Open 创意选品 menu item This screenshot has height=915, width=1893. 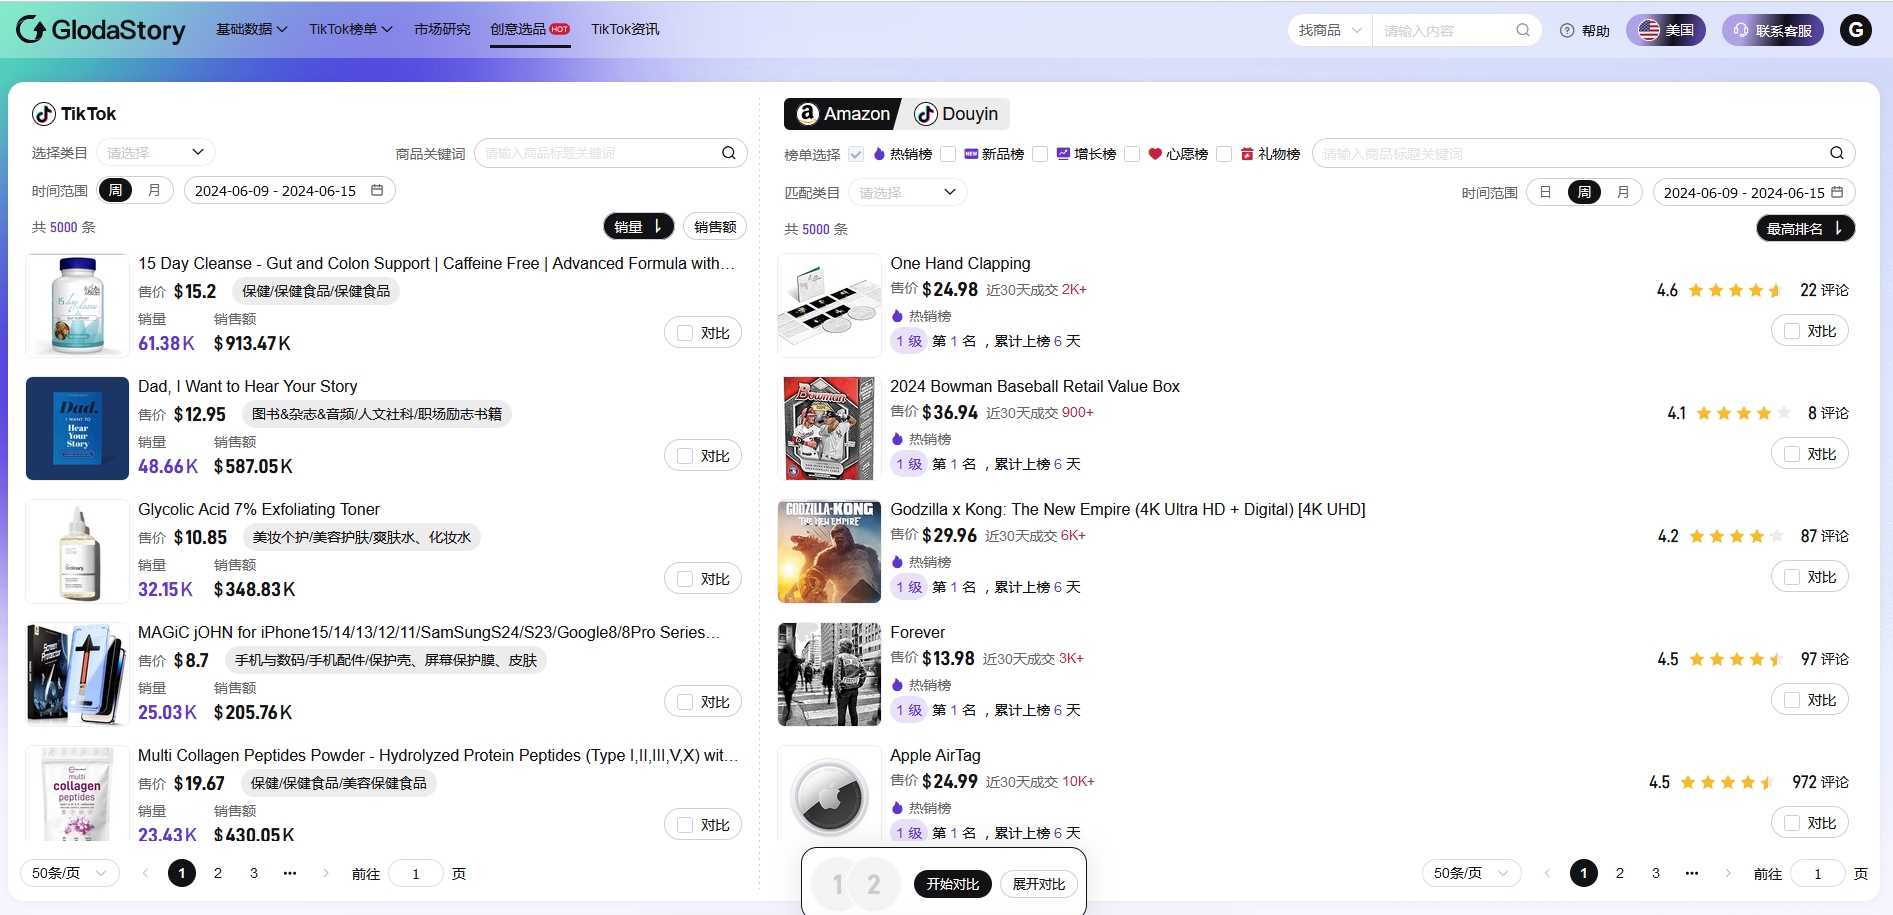(x=530, y=29)
